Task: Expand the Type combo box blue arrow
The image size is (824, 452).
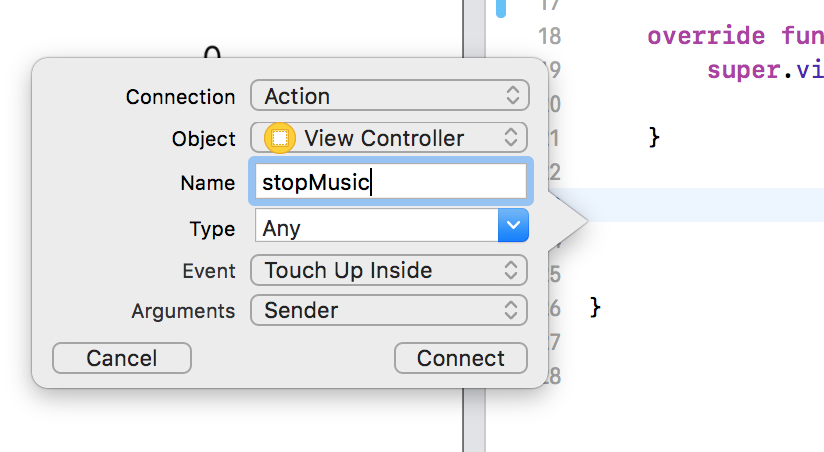Action: click(513, 225)
